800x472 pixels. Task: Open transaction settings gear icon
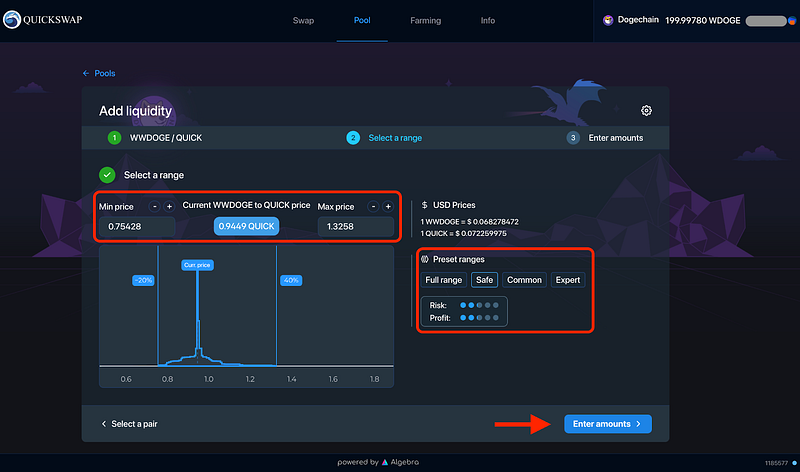(646, 111)
